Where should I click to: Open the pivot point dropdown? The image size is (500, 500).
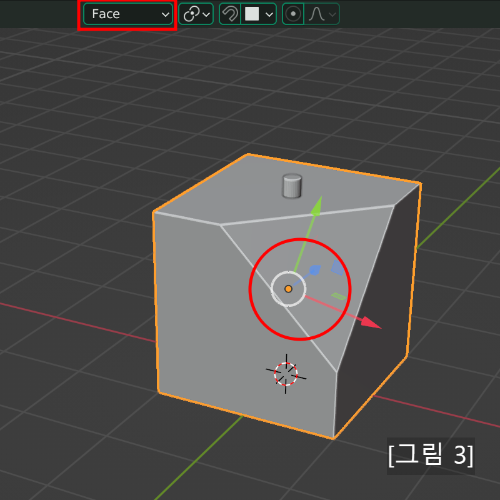tap(196, 14)
